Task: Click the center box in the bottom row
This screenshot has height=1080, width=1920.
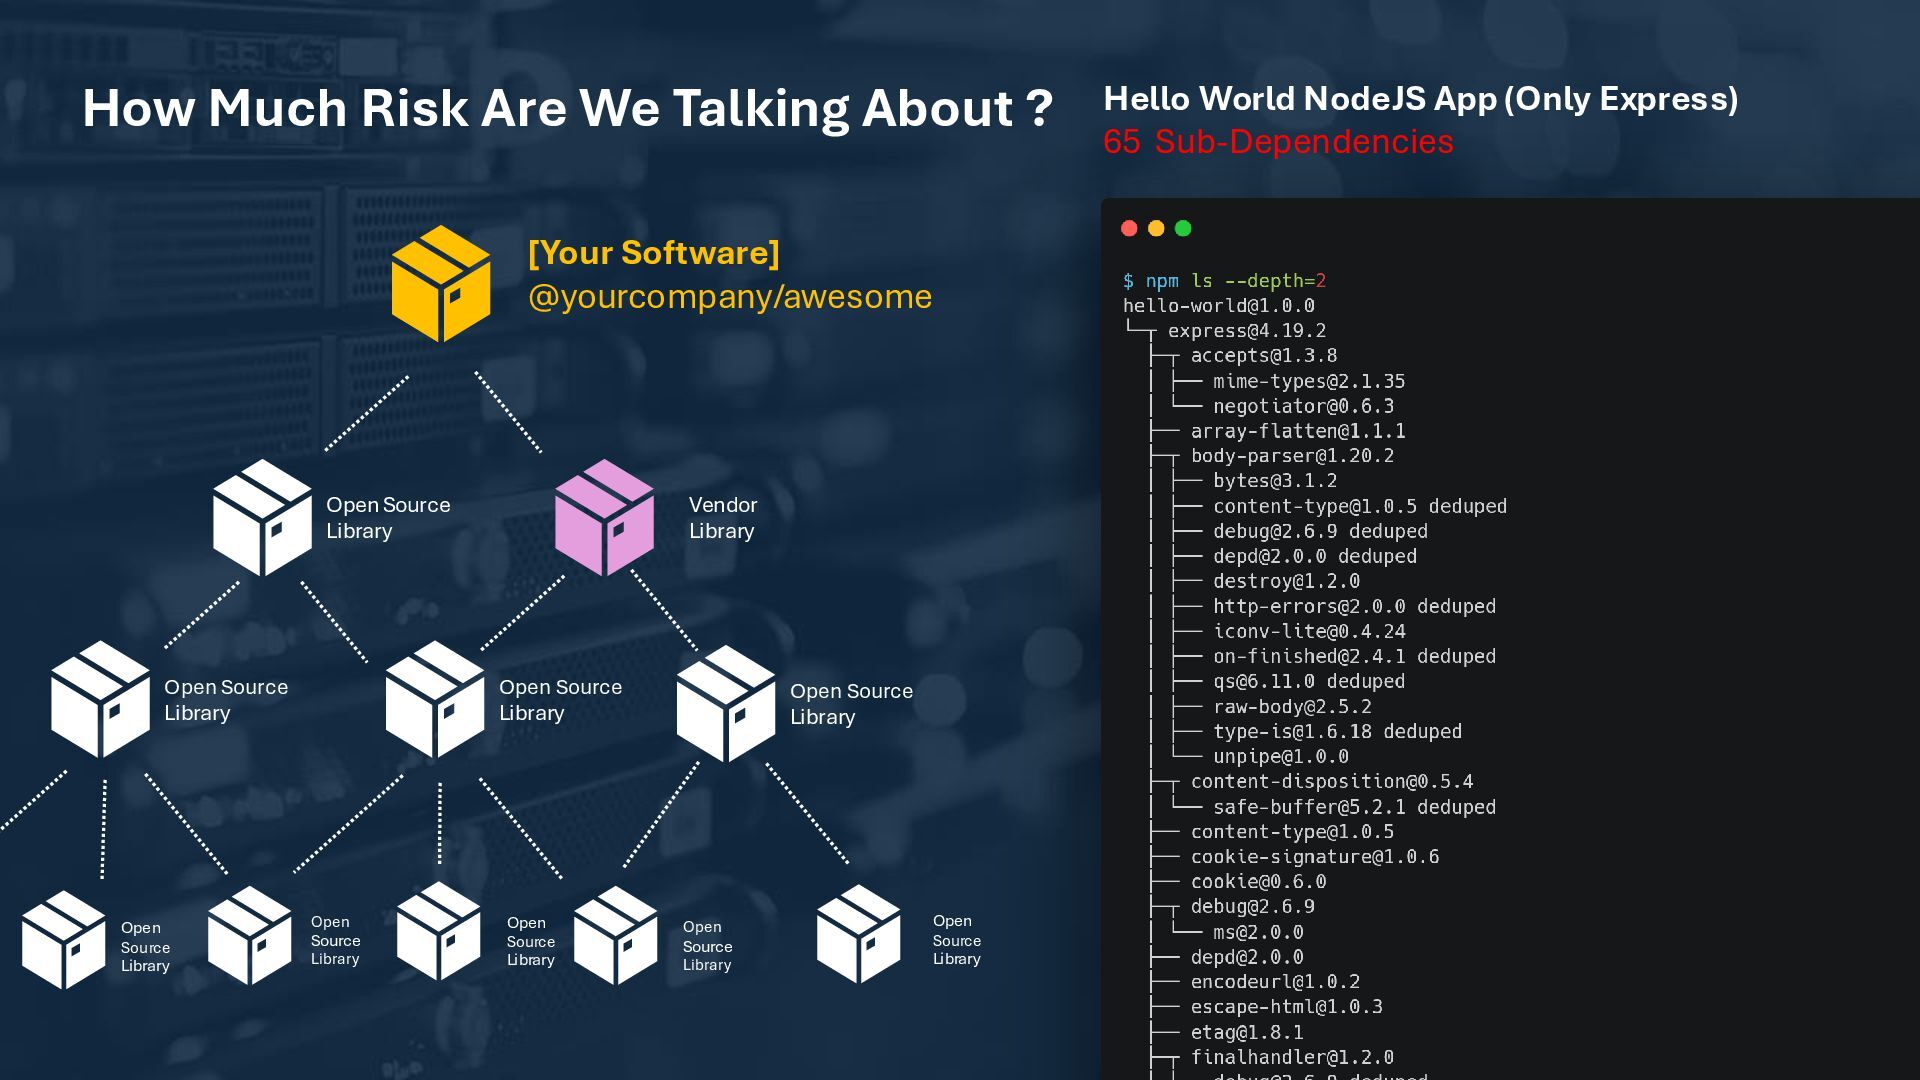Action: [x=438, y=933]
